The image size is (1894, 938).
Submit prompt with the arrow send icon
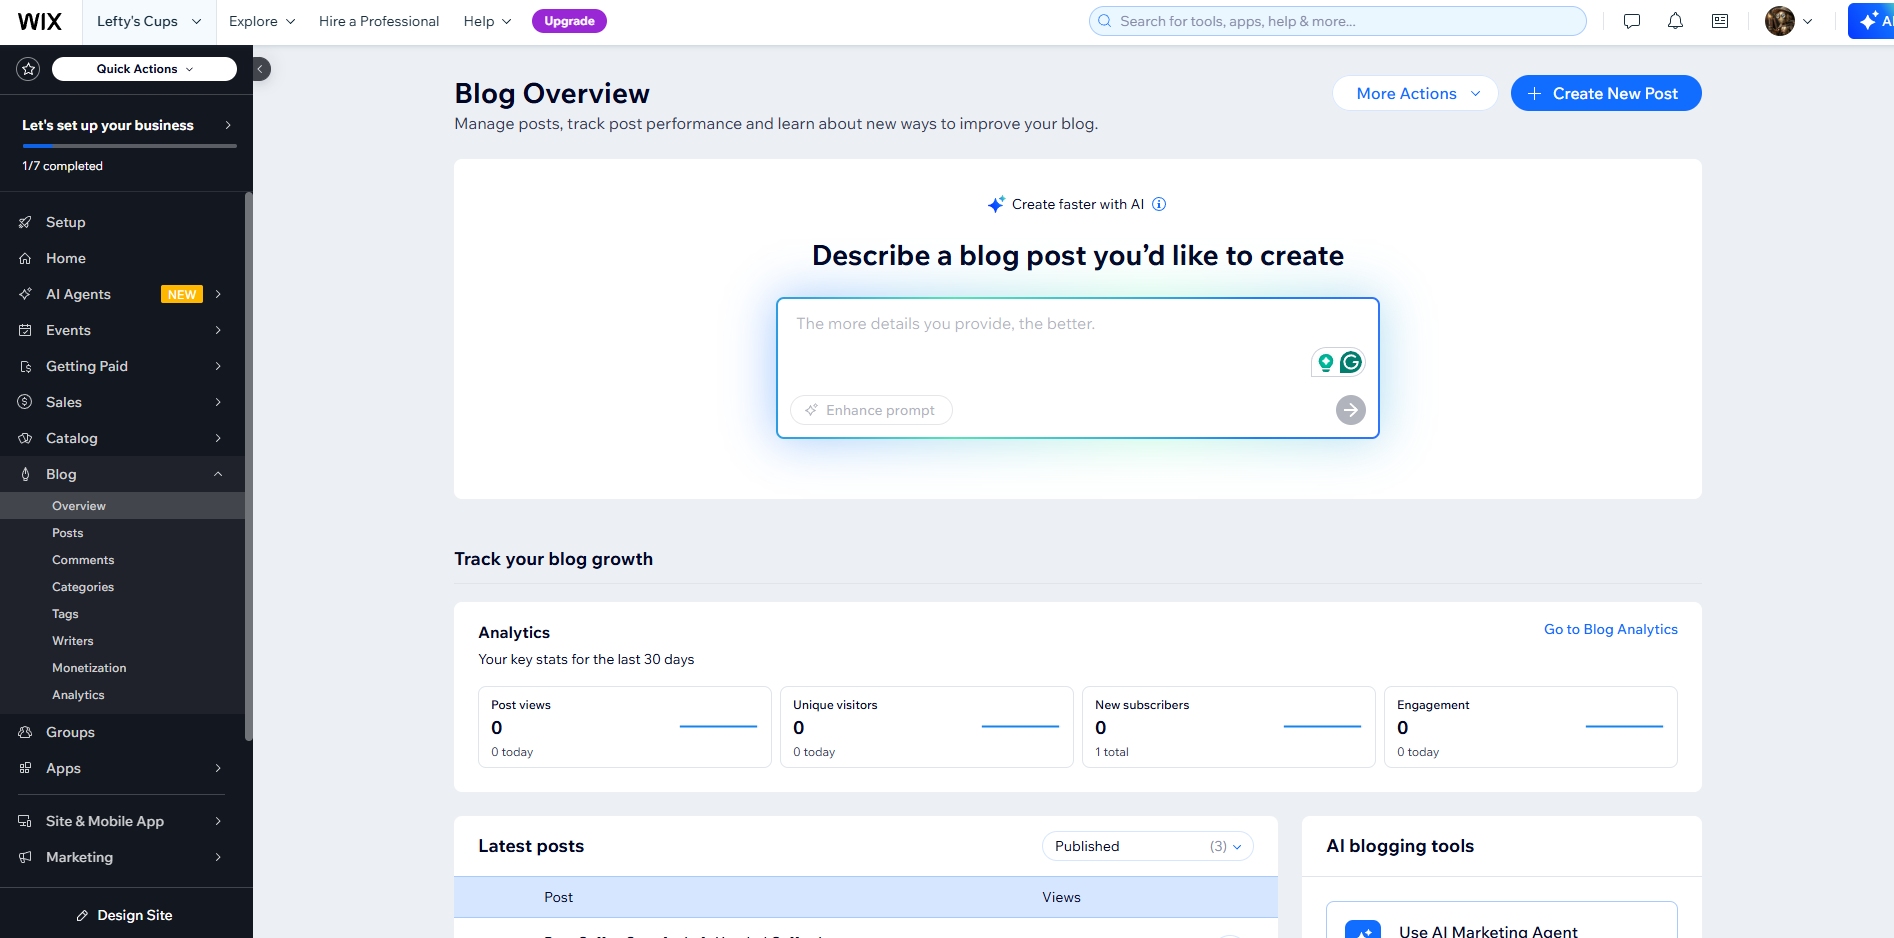[x=1350, y=410]
